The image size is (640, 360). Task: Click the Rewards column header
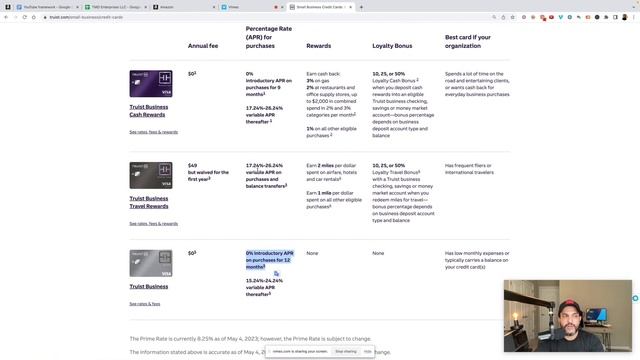coord(318,46)
